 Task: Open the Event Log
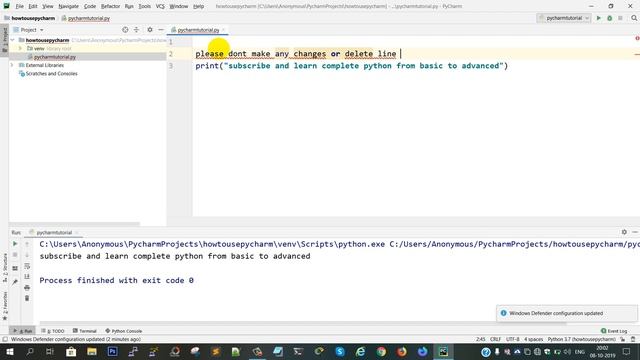tap(614, 331)
